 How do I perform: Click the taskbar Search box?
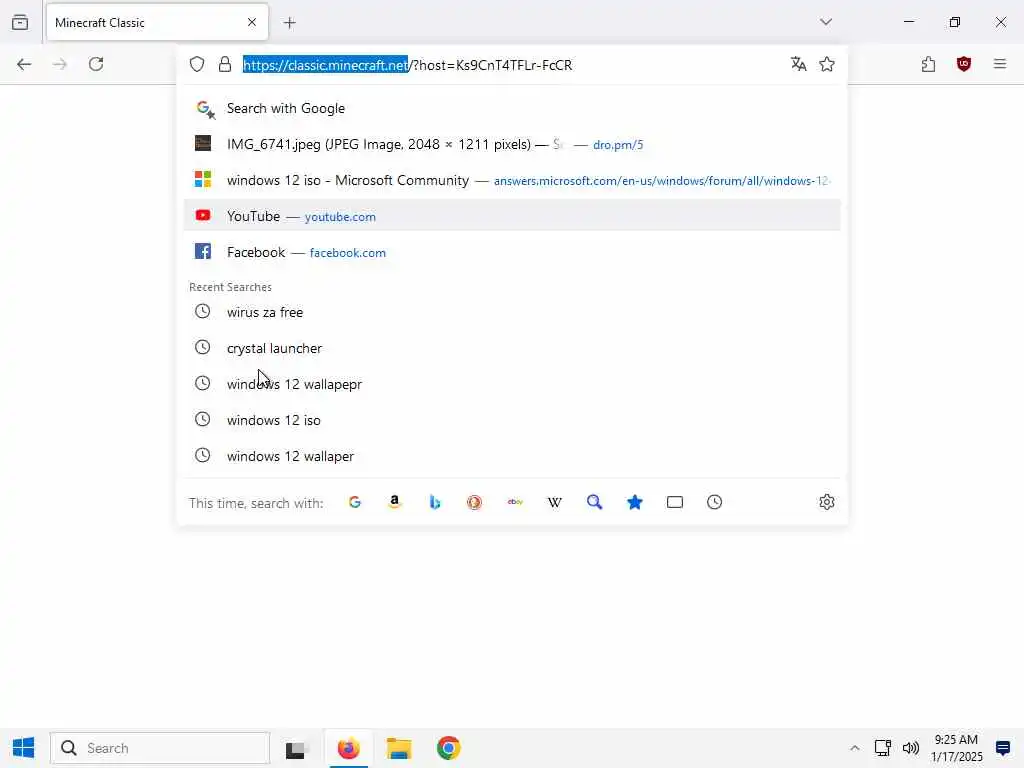[160, 748]
